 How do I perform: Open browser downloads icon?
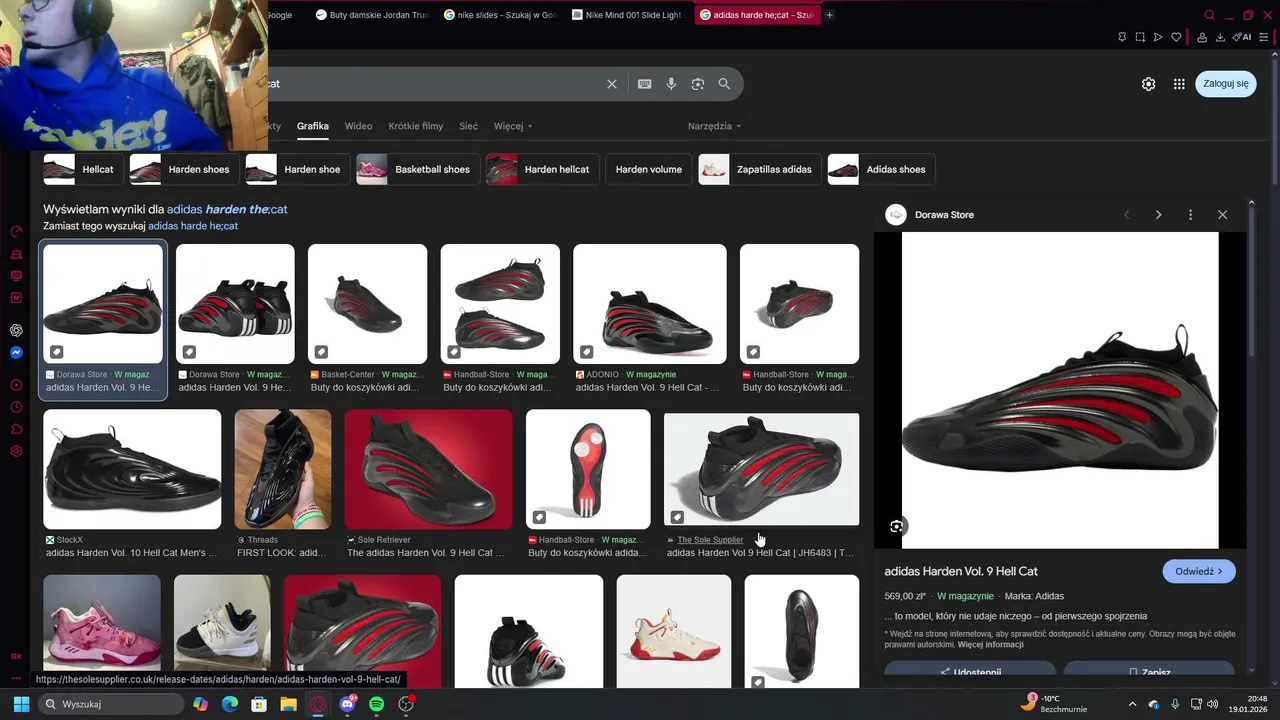(x=1220, y=37)
